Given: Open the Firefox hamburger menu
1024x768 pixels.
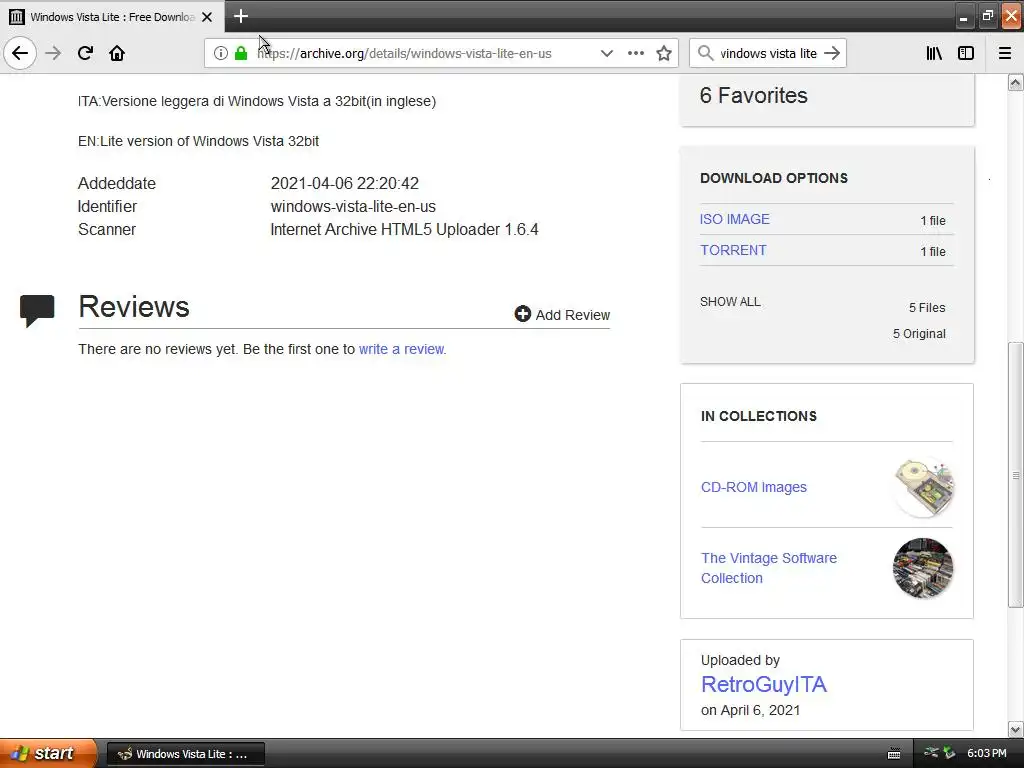Looking at the screenshot, I should [1005, 53].
